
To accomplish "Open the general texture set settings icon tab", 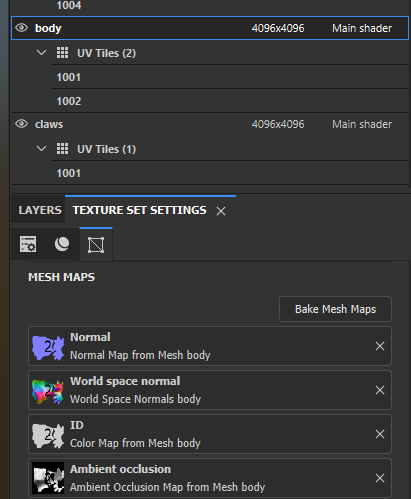I will pyautogui.click(x=28, y=244).
